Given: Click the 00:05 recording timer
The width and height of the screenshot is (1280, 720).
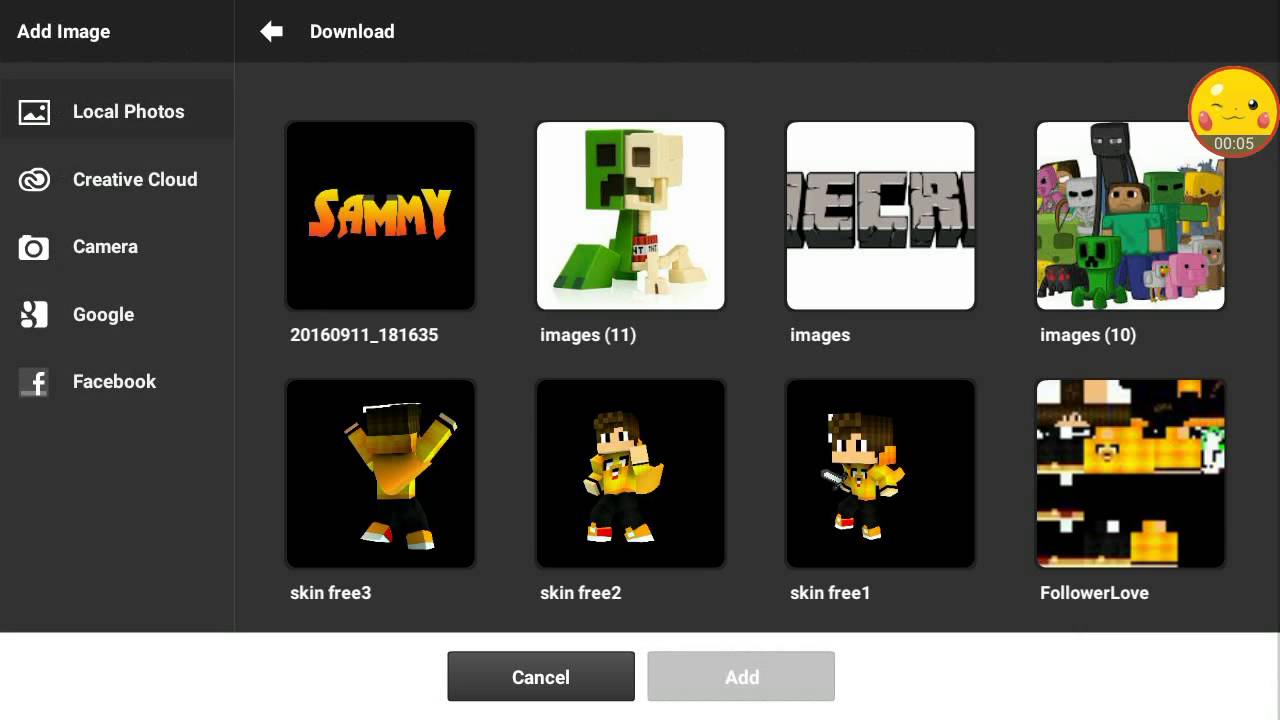Looking at the screenshot, I should click(1233, 144).
